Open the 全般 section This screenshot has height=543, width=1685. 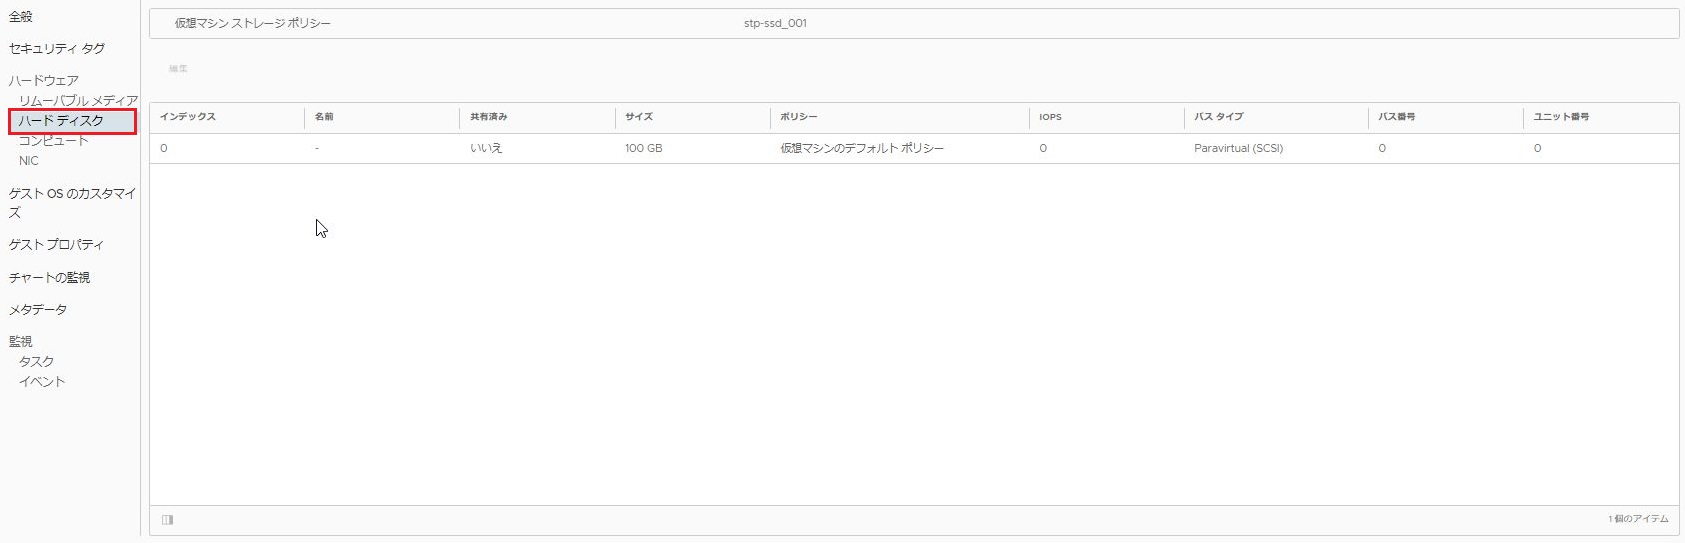[x=21, y=17]
